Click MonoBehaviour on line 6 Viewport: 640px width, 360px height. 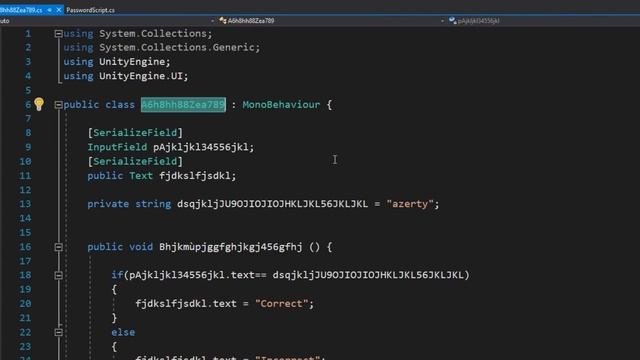(281, 104)
